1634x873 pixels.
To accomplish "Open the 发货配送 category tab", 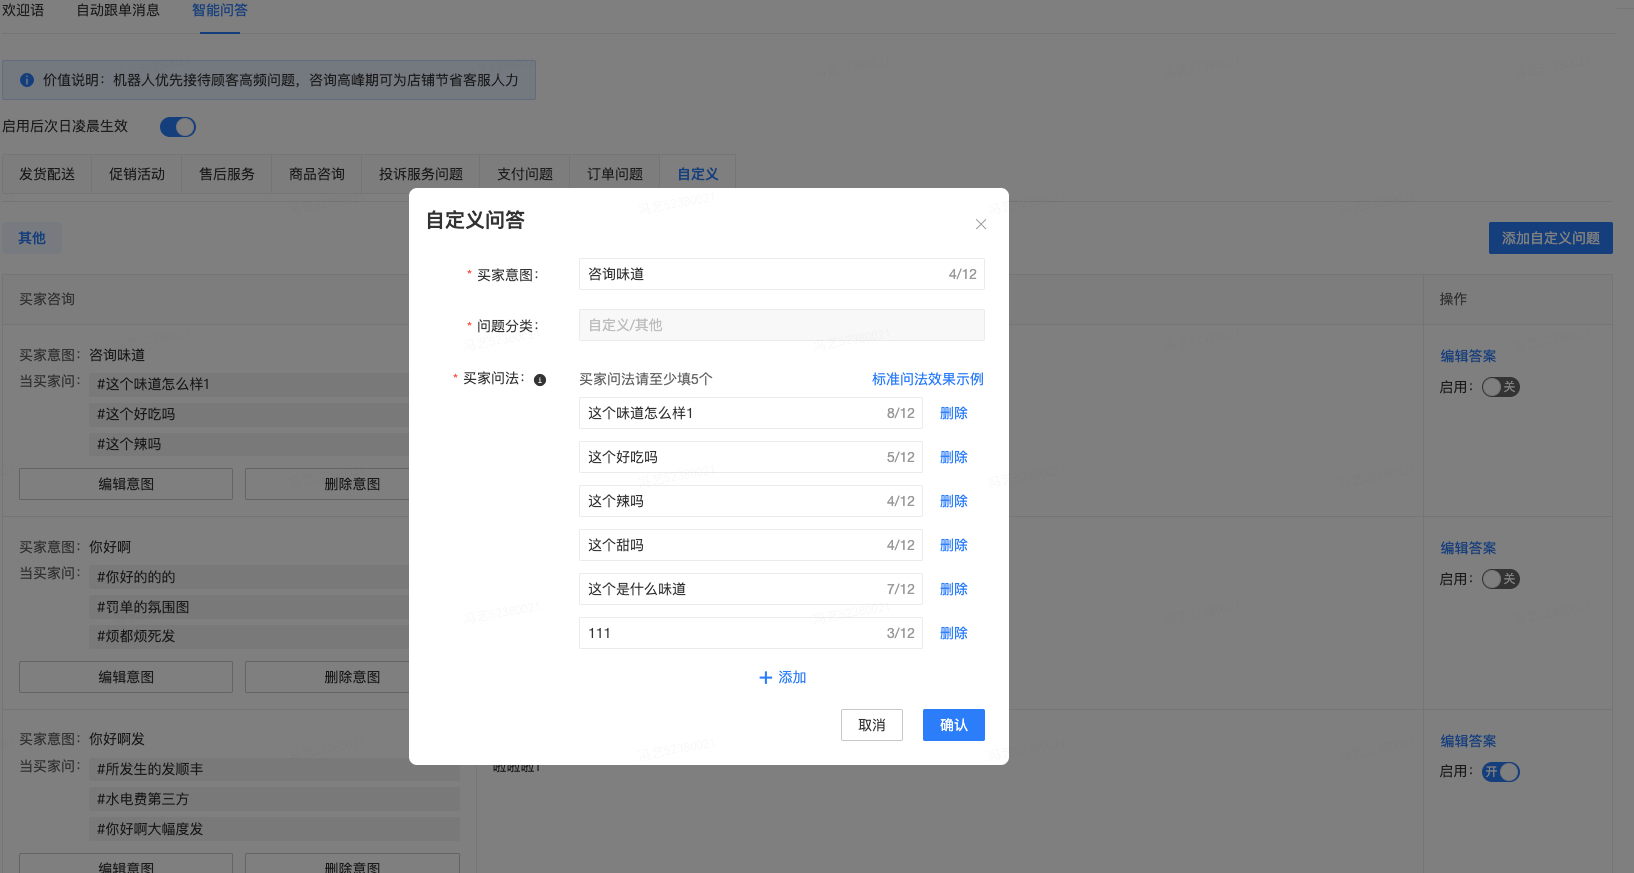I will click(47, 174).
